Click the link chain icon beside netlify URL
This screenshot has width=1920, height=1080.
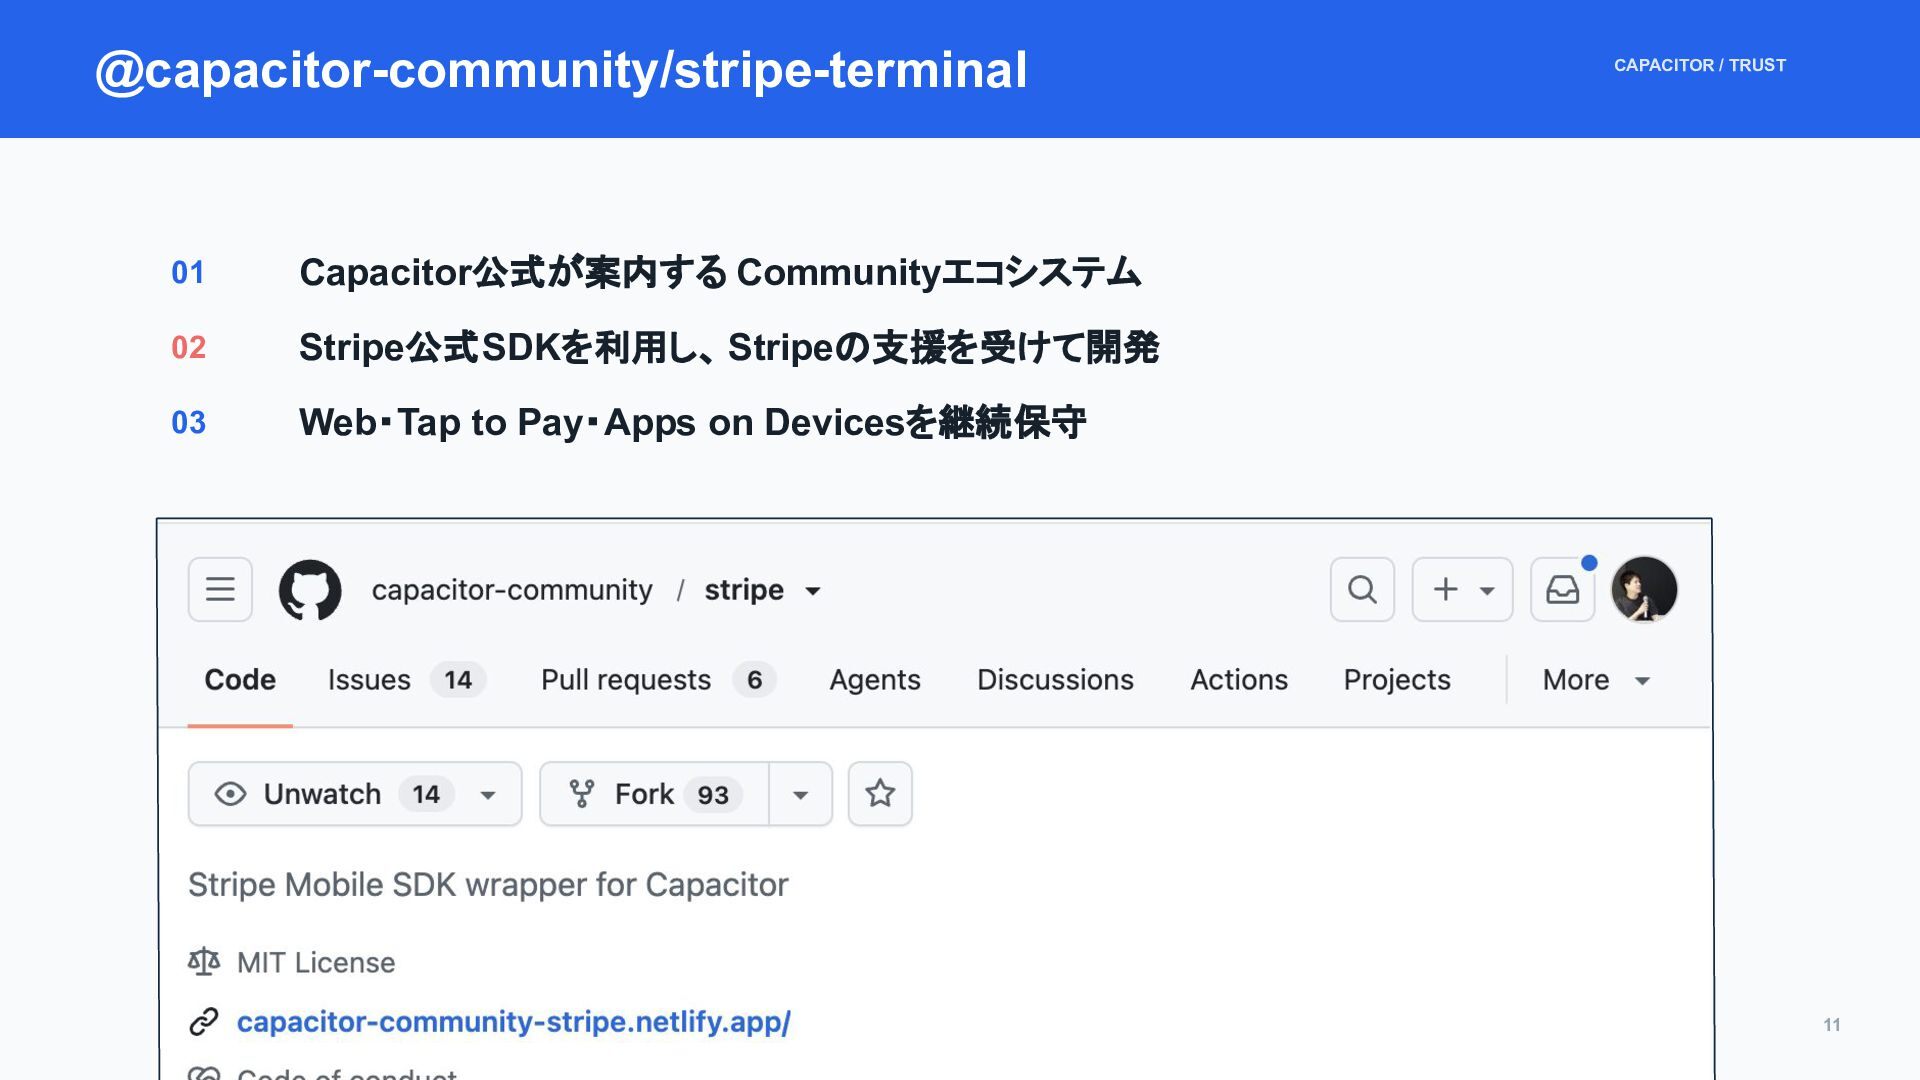[204, 1022]
